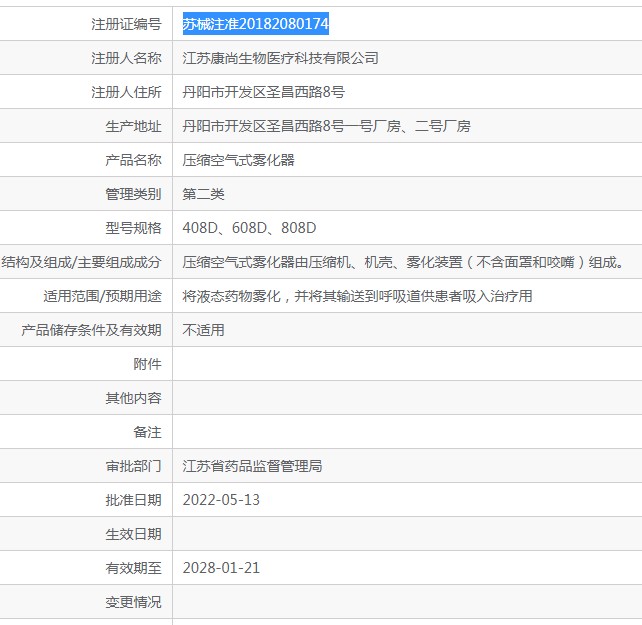This screenshot has height=625, width=642.
Task: Click the registrant name 江苏康尚生物医疗科技有限公司
Action: [280, 58]
